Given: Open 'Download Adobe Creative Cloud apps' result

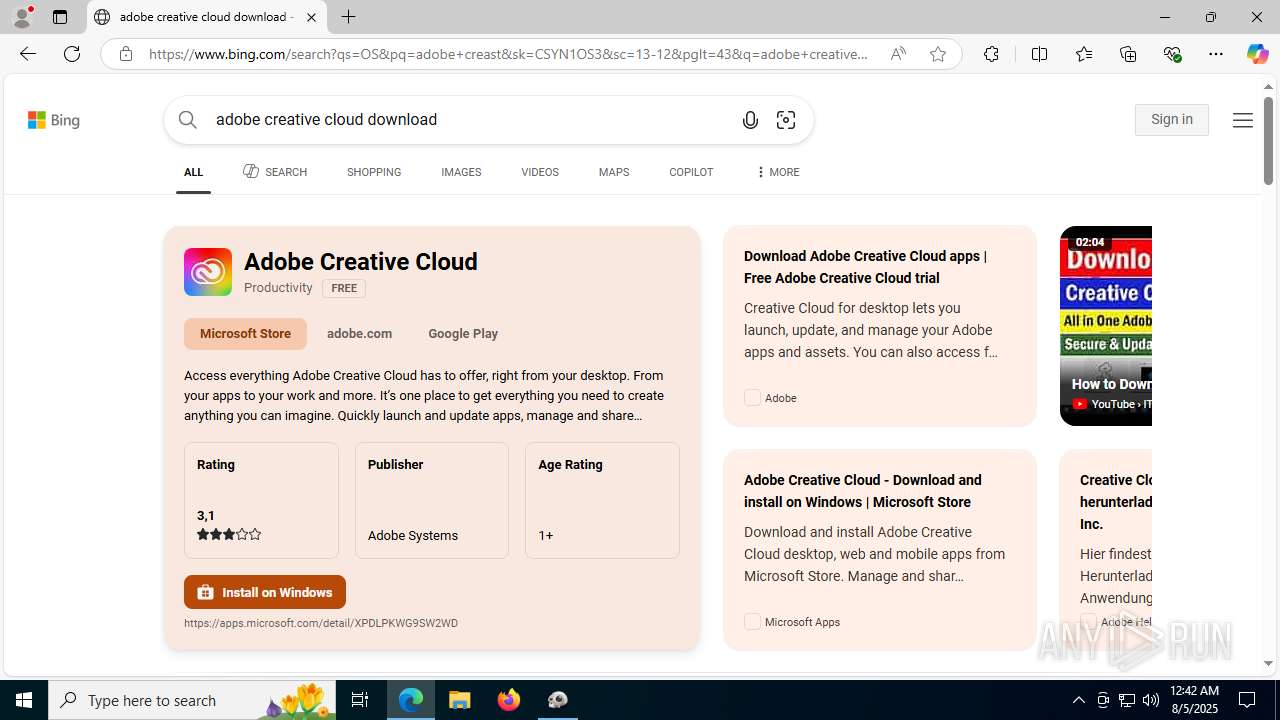Looking at the screenshot, I should [x=865, y=267].
